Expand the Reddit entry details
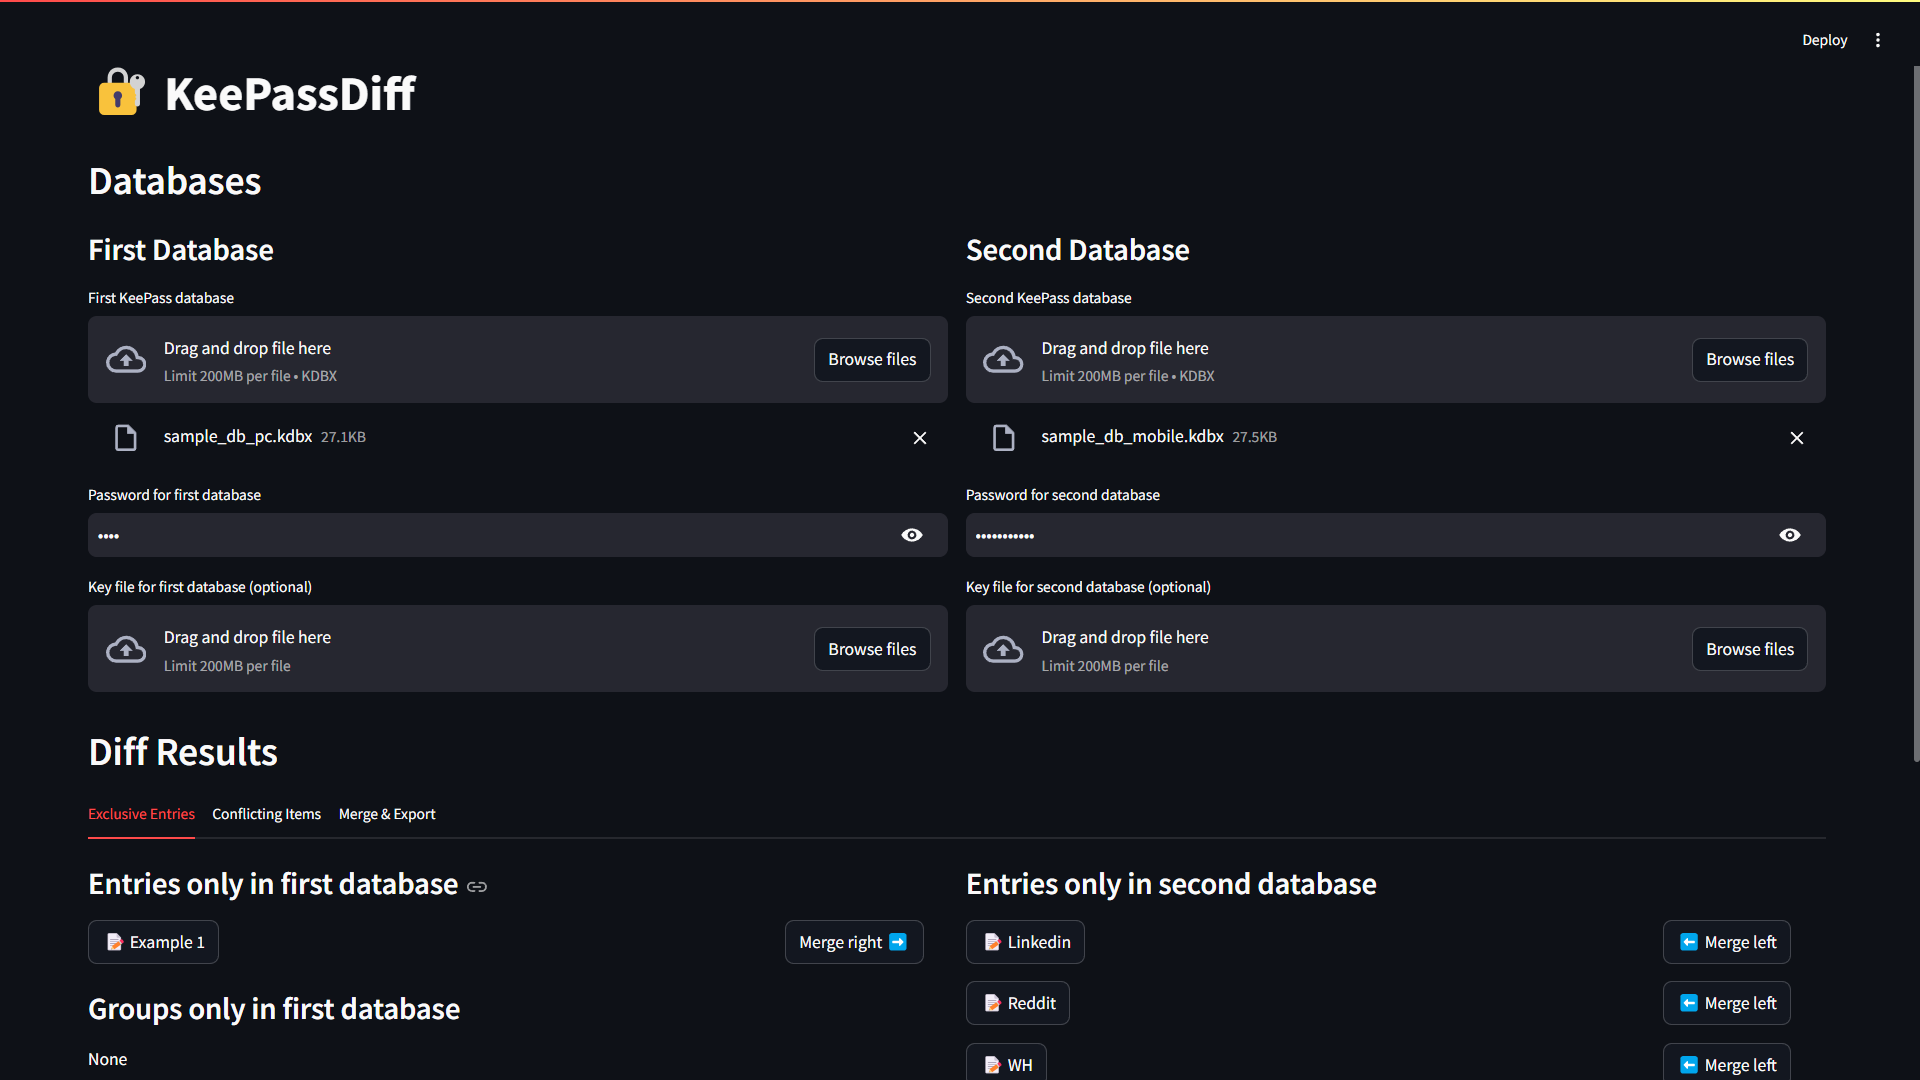 [x=1018, y=1003]
